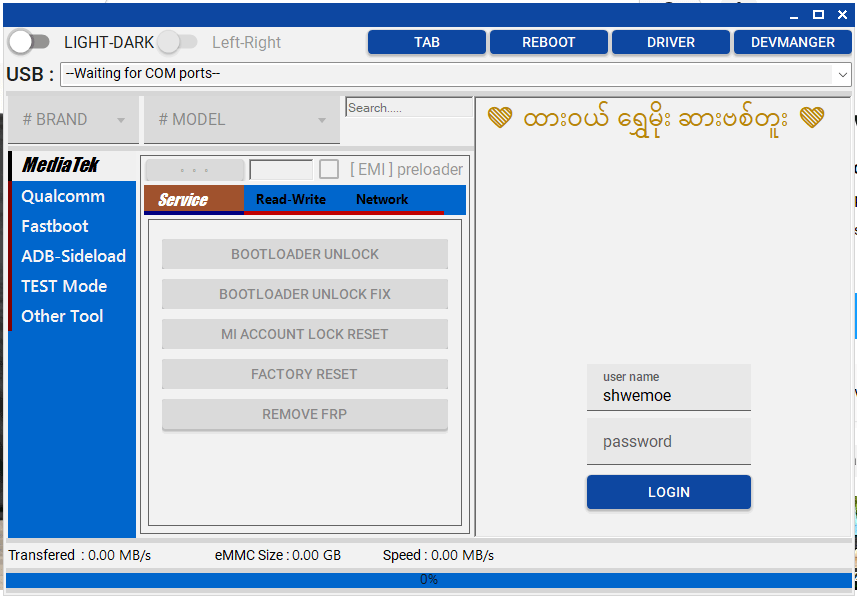Open the Other Tool section
Viewport: 857px width, 598px height.
click(61, 316)
